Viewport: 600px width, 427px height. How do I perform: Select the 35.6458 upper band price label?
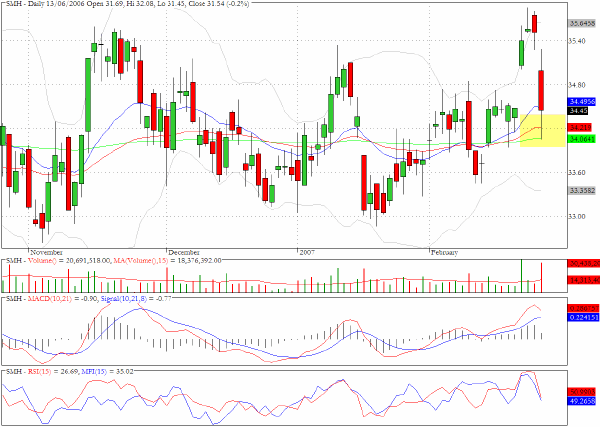(x=583, y=24)
